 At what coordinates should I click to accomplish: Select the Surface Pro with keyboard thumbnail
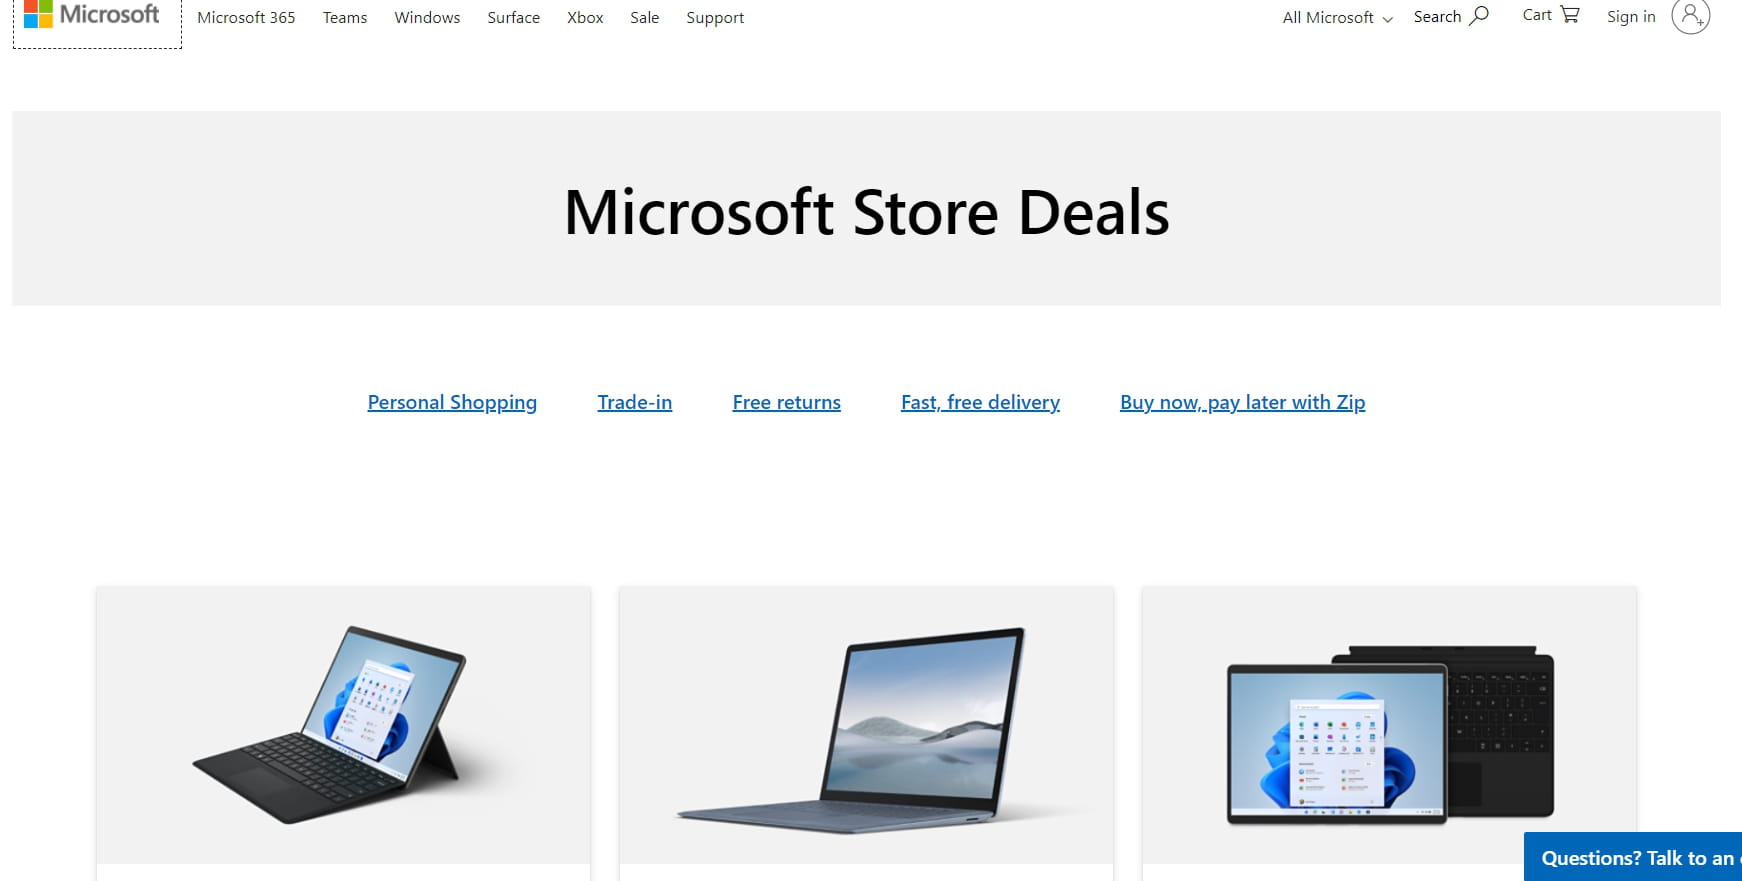coord(343,725)
